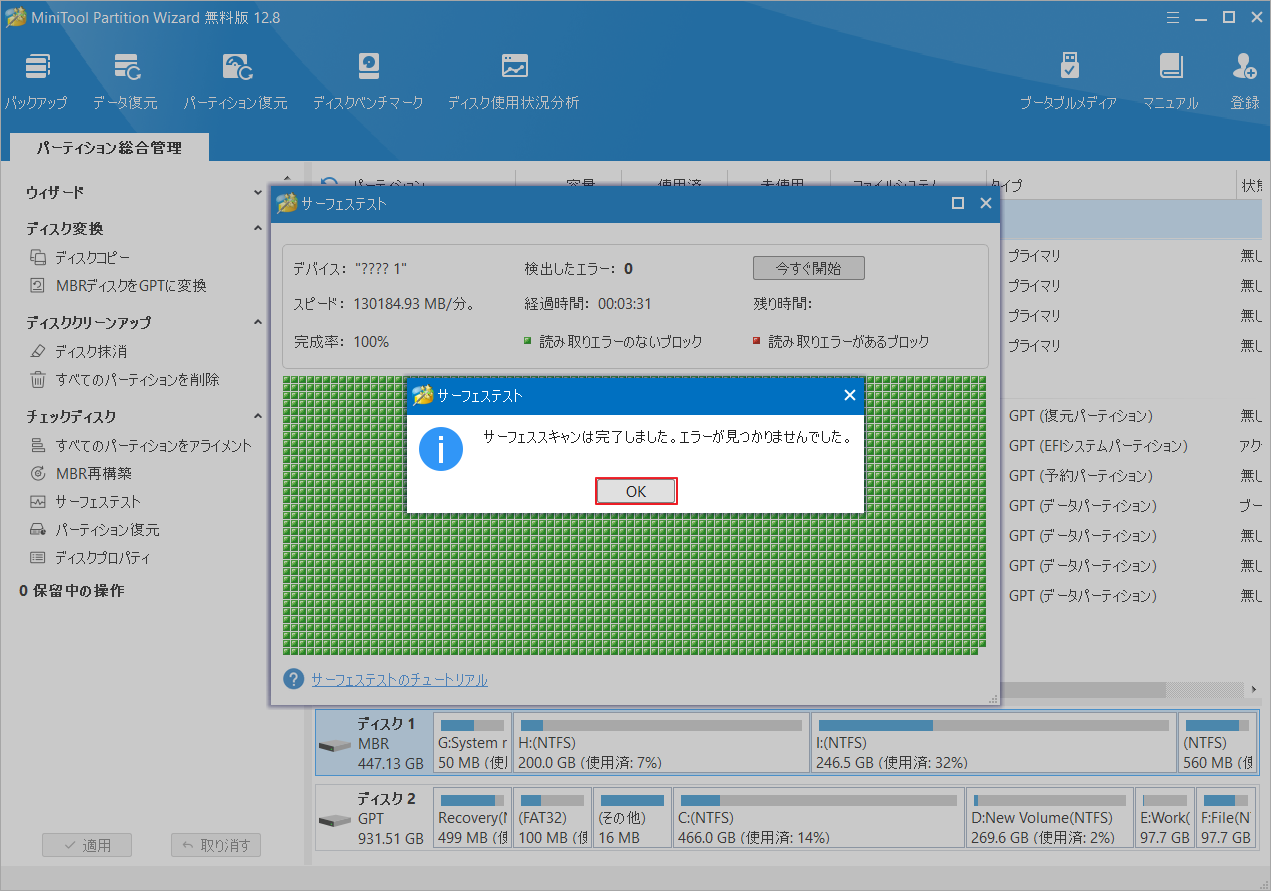Screen dimensions: 1271x891
Task: Click the ディスク 1 drive icon
Action: pyautogui.click(x=335, y=746)
